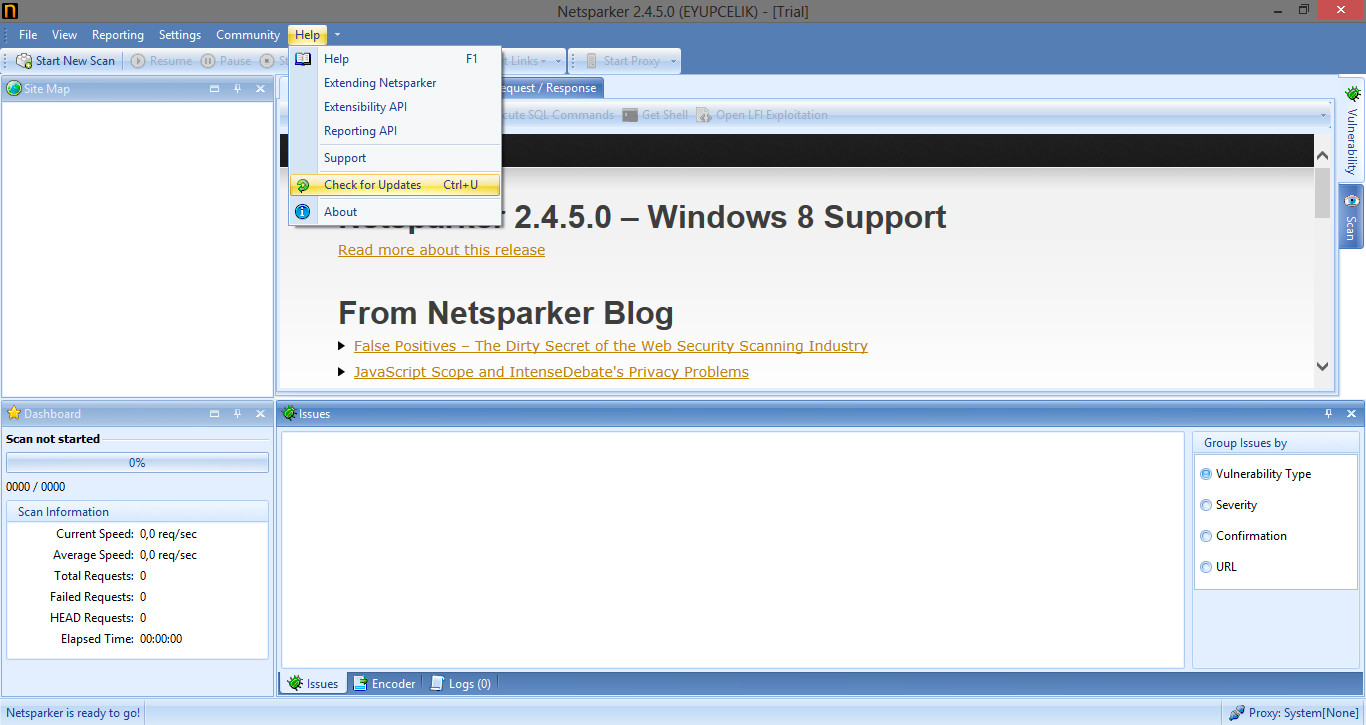Close the Issues panel
The image size is (1366, 725).
click(1351, 414)
